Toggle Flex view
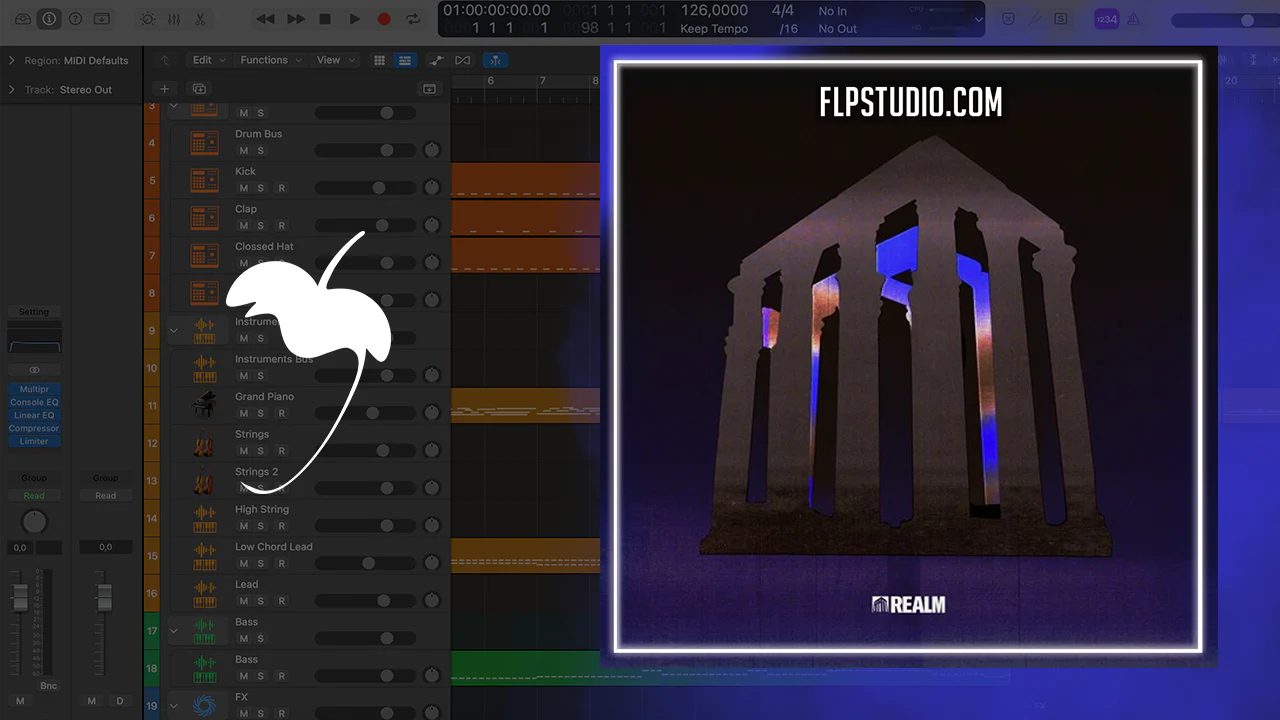 (462, 60)
